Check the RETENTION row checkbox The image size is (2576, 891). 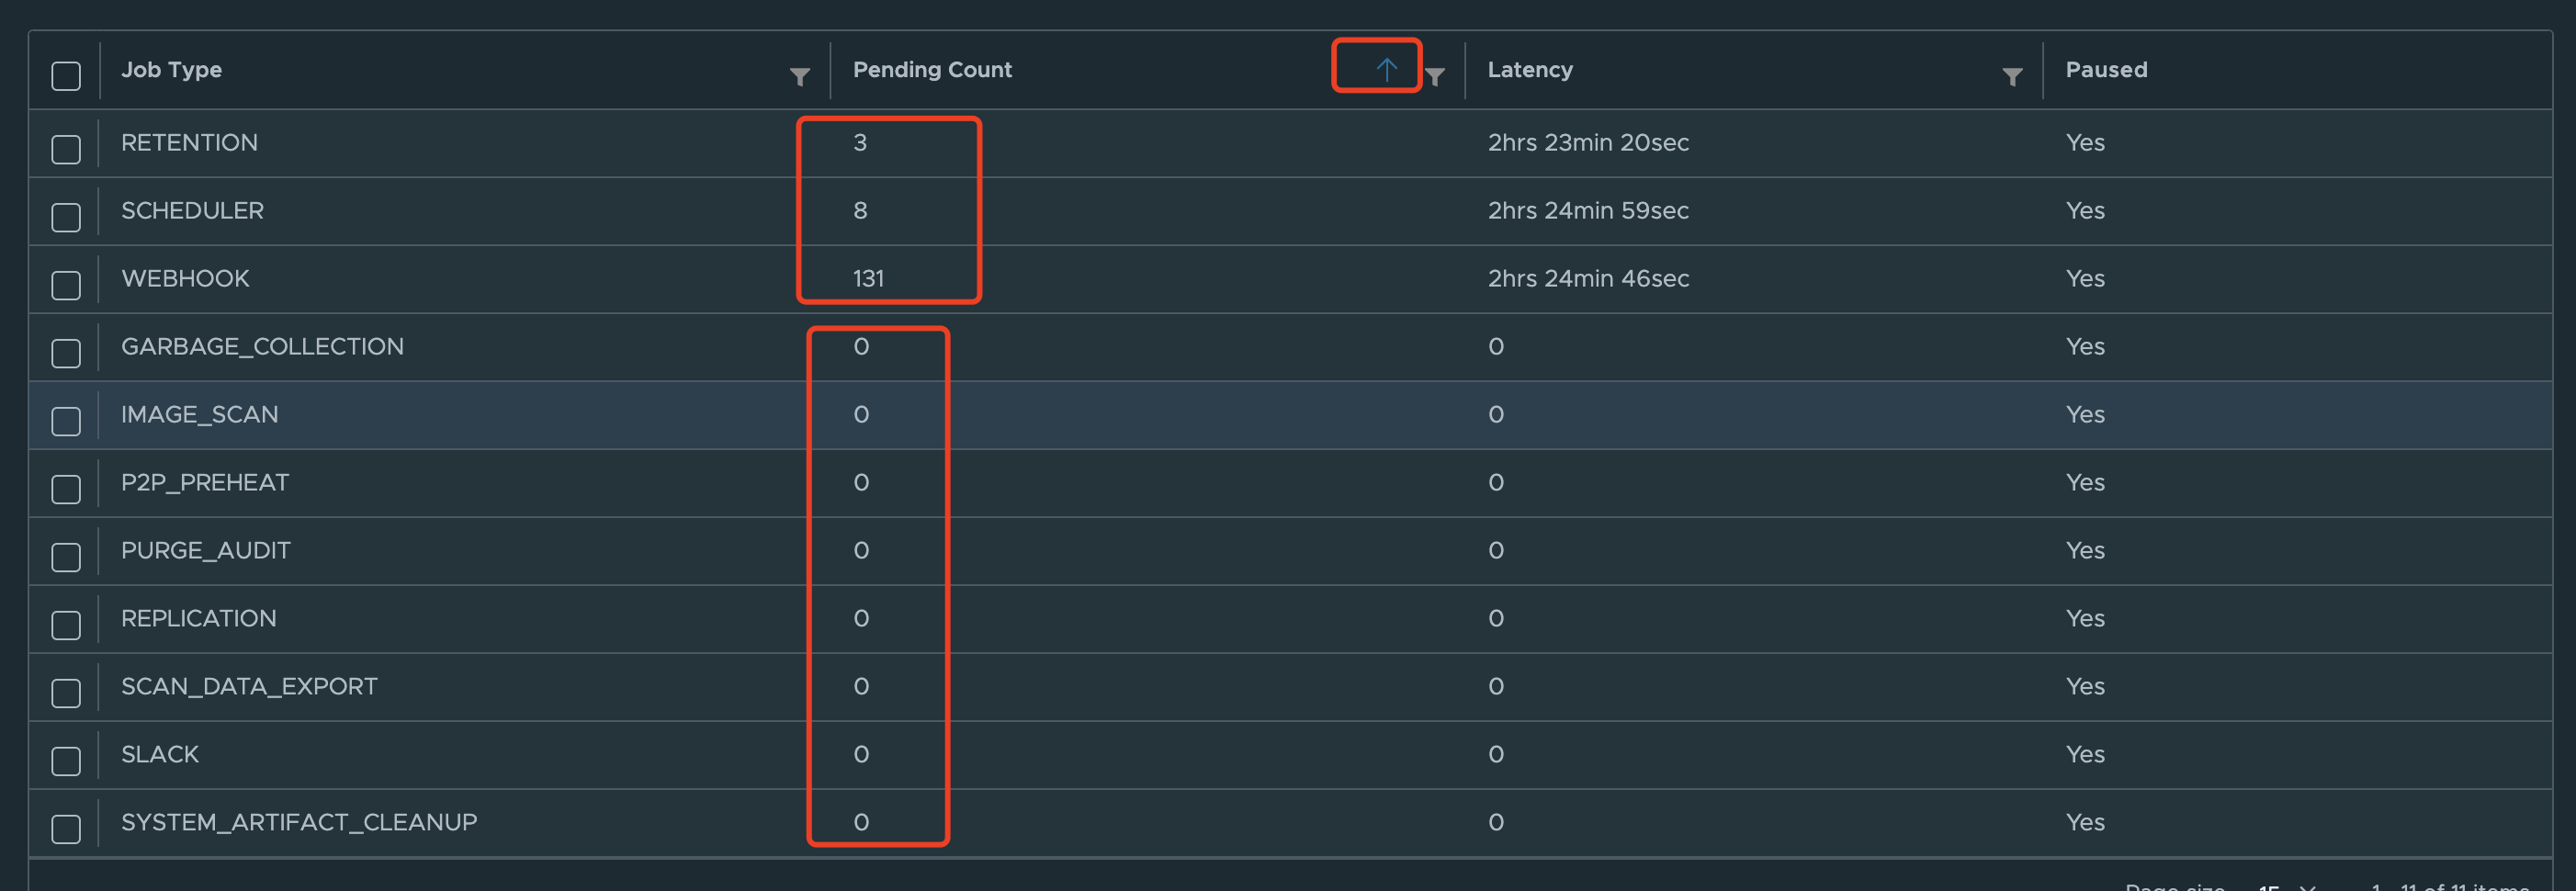(65, 148)
